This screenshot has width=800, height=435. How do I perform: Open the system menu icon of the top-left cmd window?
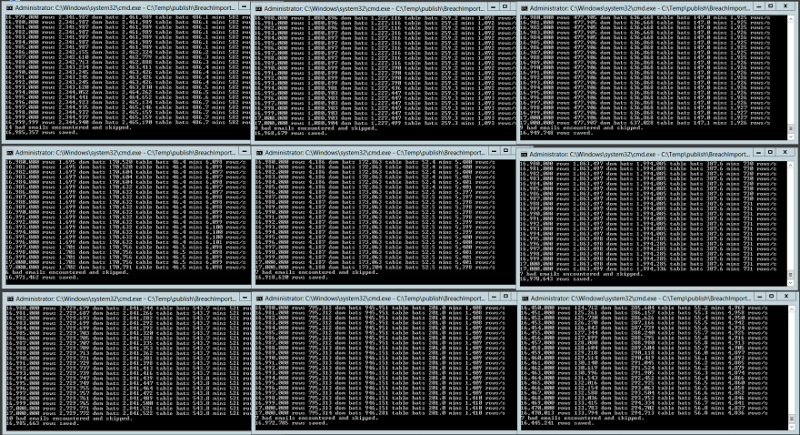point(10,8)
